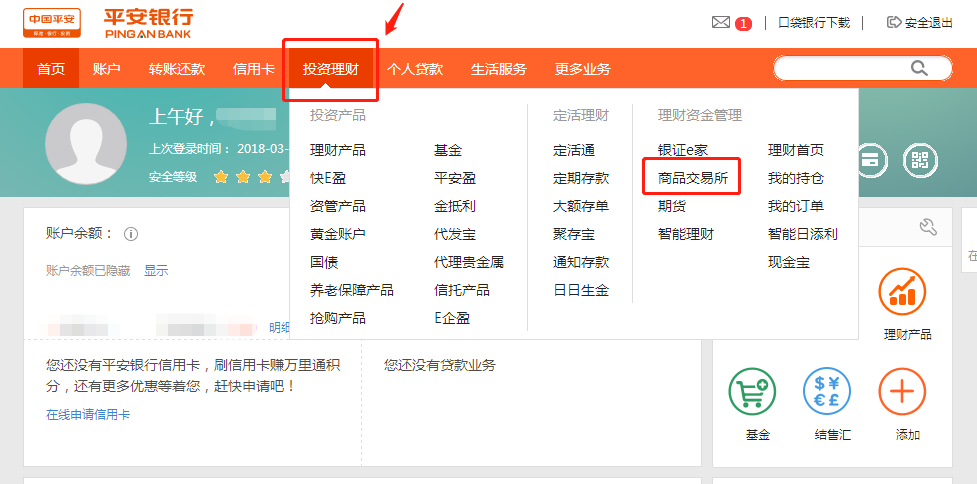Select E企盈 menu entry
The image size is (977, 484).
pos(452,318)
